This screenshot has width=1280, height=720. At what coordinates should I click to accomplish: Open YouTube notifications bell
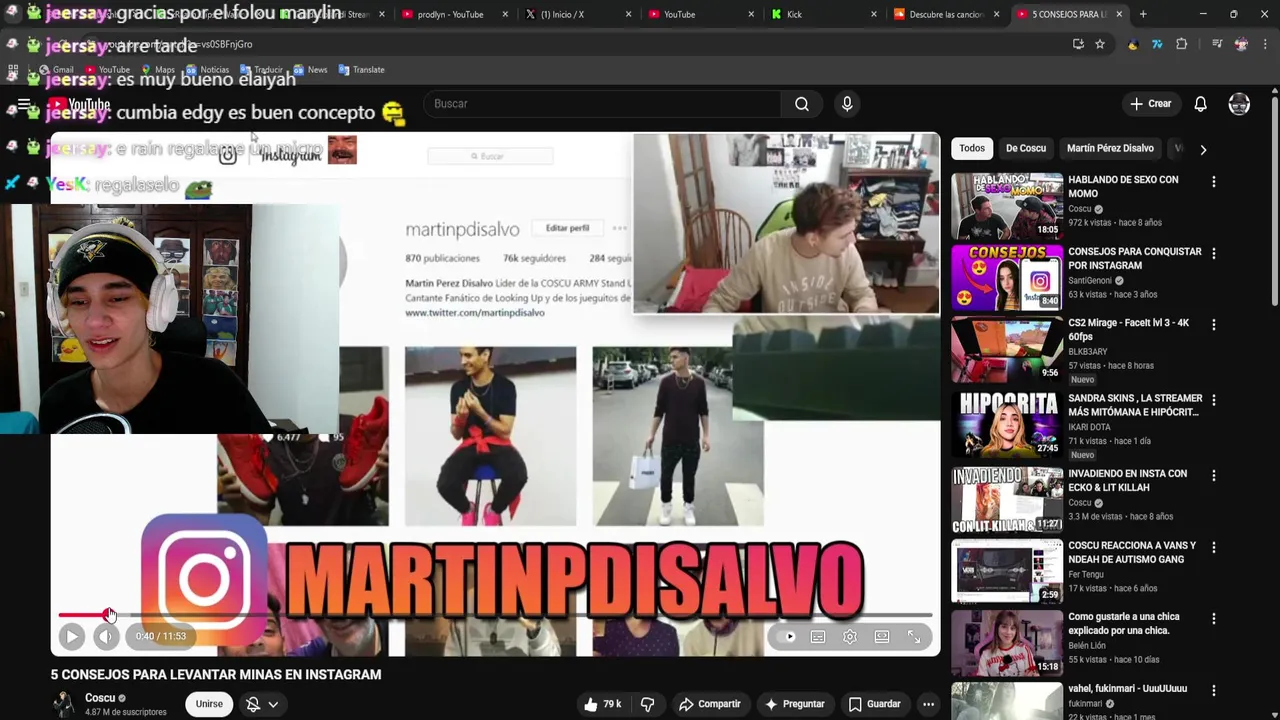pos(1200,104)
